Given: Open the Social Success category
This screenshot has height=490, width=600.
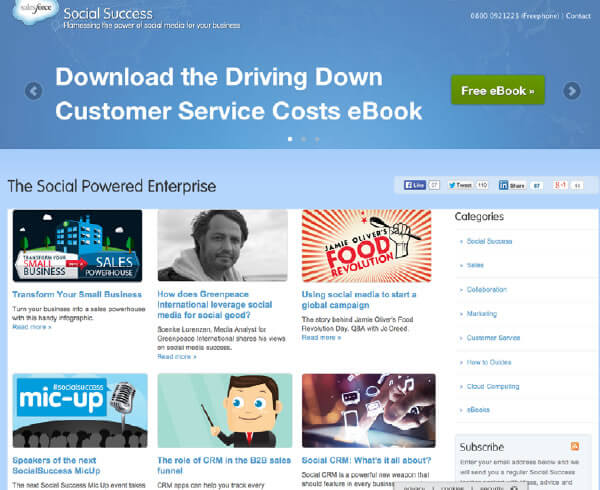Looking at the screenshot, I should 489,241.
